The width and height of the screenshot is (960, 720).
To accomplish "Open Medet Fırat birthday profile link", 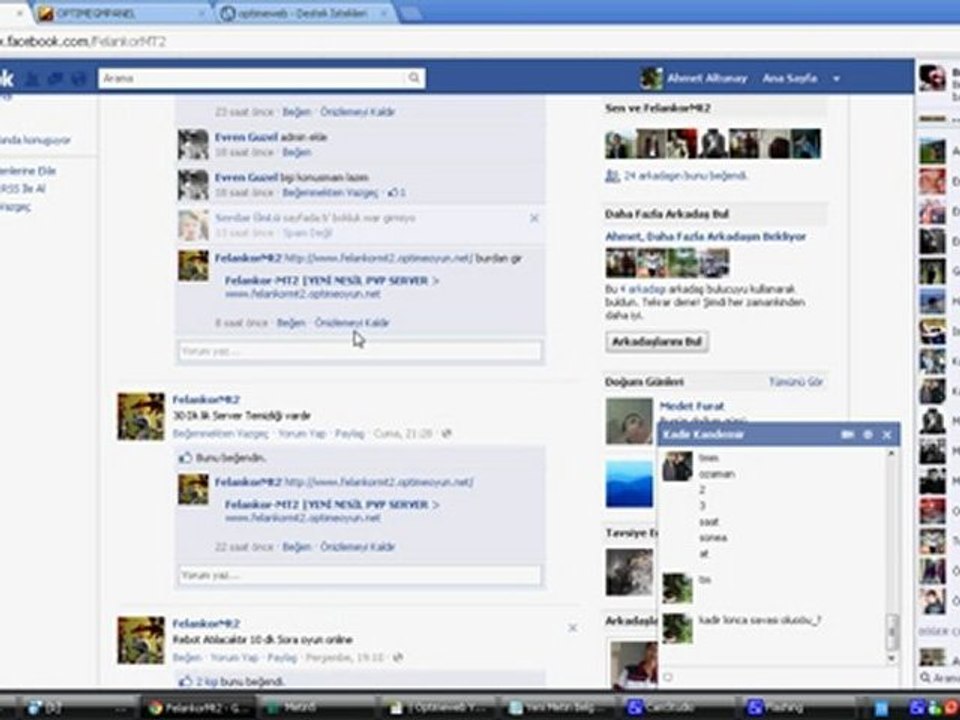I will (x=692, y=406).
